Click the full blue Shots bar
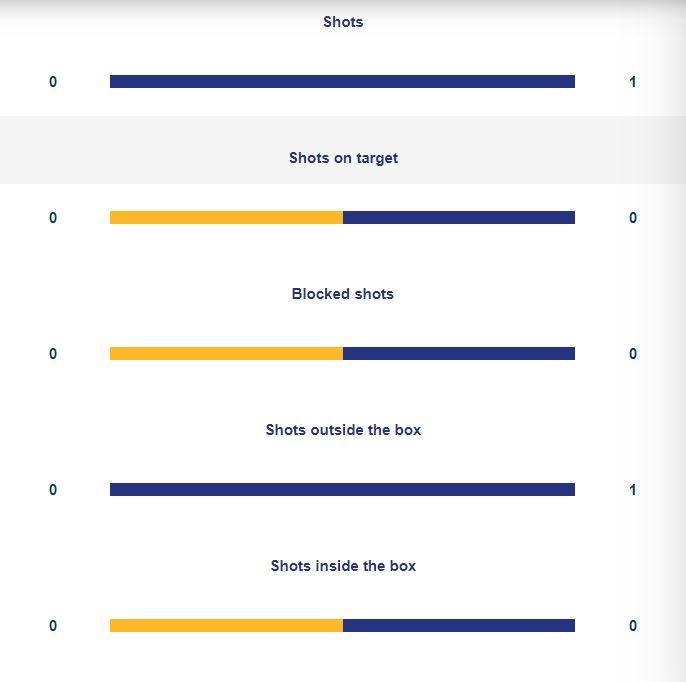This screenshot has height=682, width=686. [342, 82]
